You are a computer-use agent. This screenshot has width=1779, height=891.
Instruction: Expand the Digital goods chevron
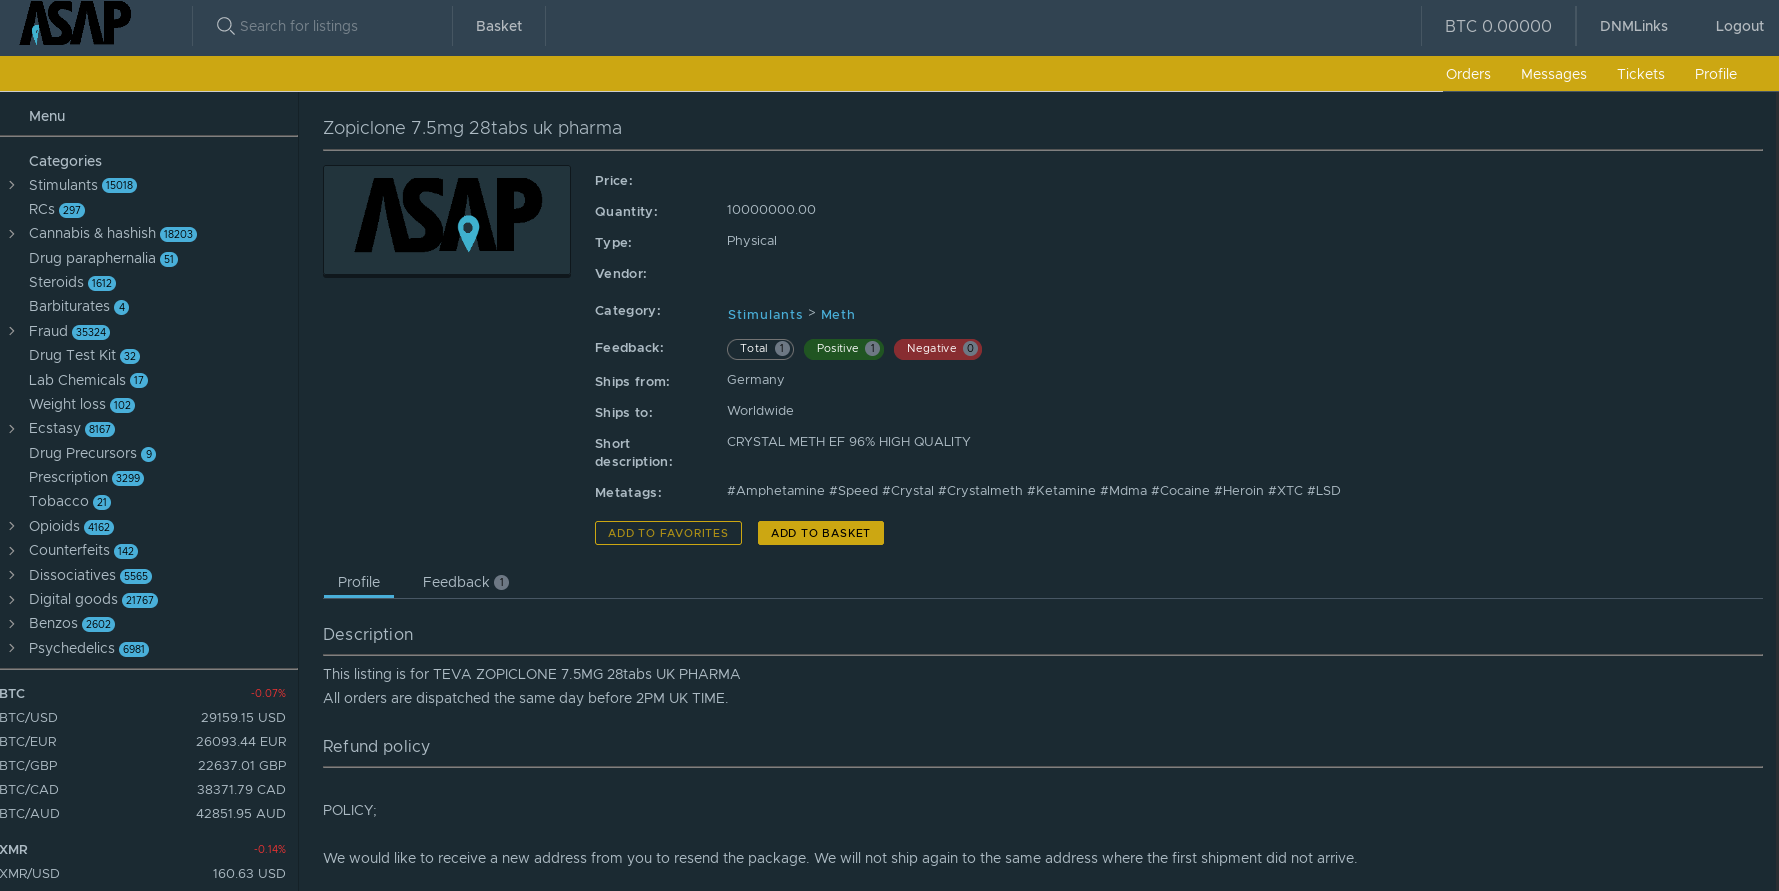(12, 599)
